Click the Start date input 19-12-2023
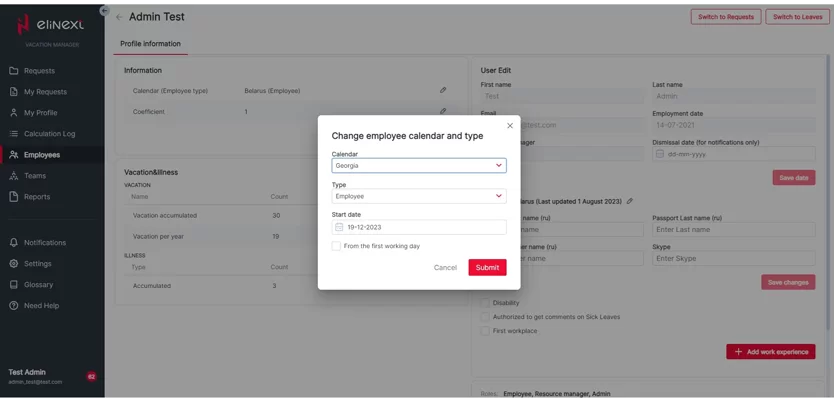Viewport: 834px width, 401px height. (419, 227)
